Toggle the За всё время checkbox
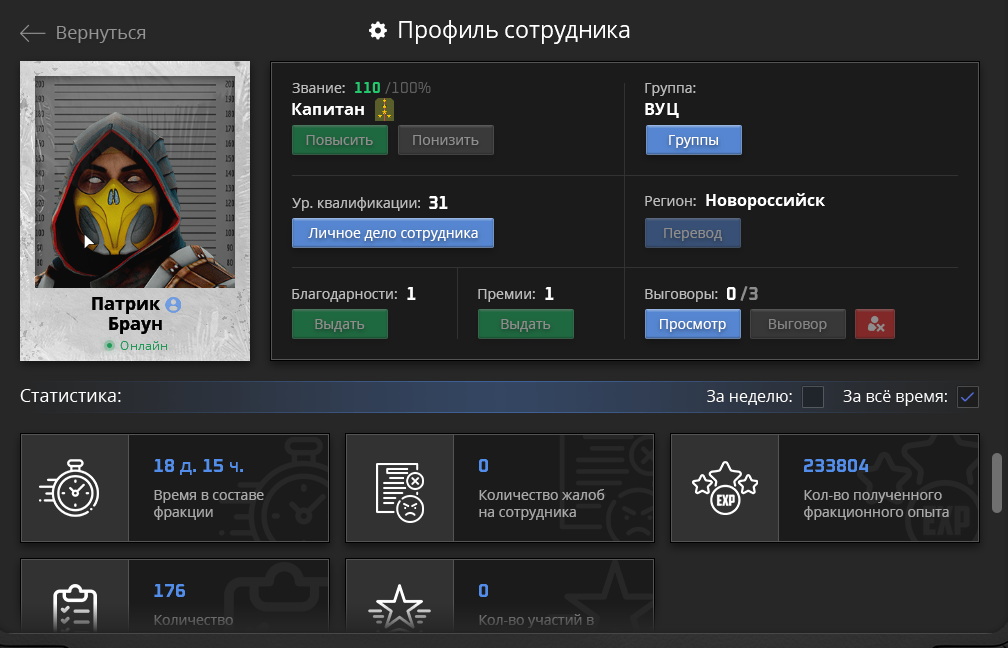This screenshot has width=1008, height=648. [x=968, y=397]
